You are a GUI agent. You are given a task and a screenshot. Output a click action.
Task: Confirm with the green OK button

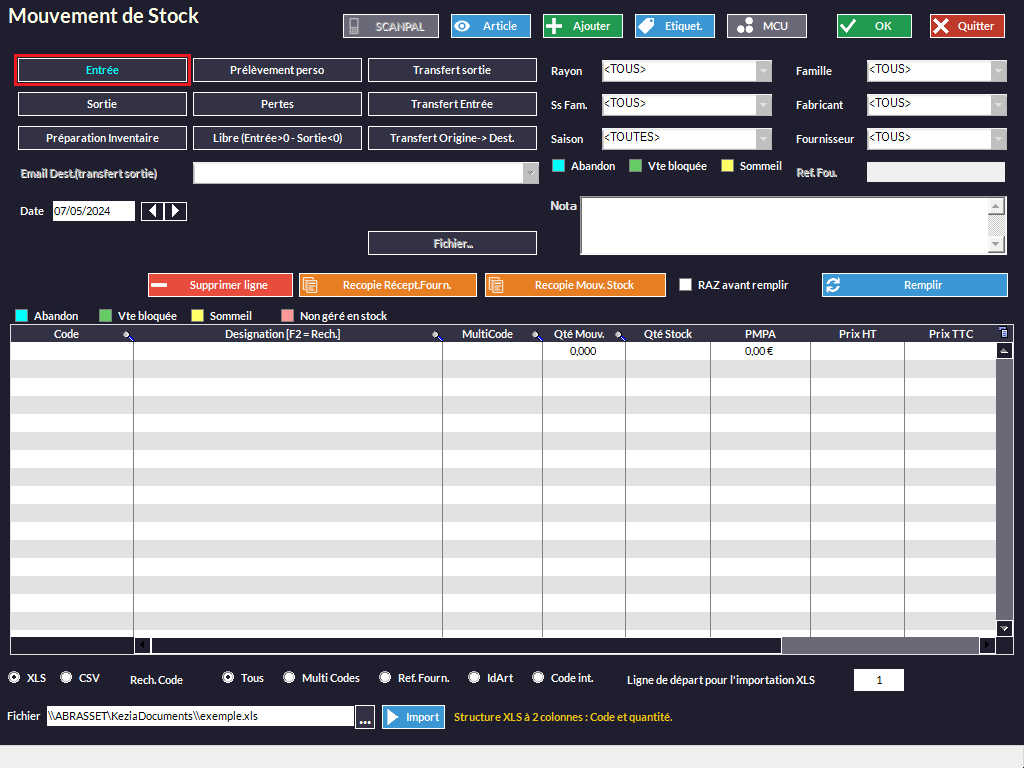(x=874, y=26)
